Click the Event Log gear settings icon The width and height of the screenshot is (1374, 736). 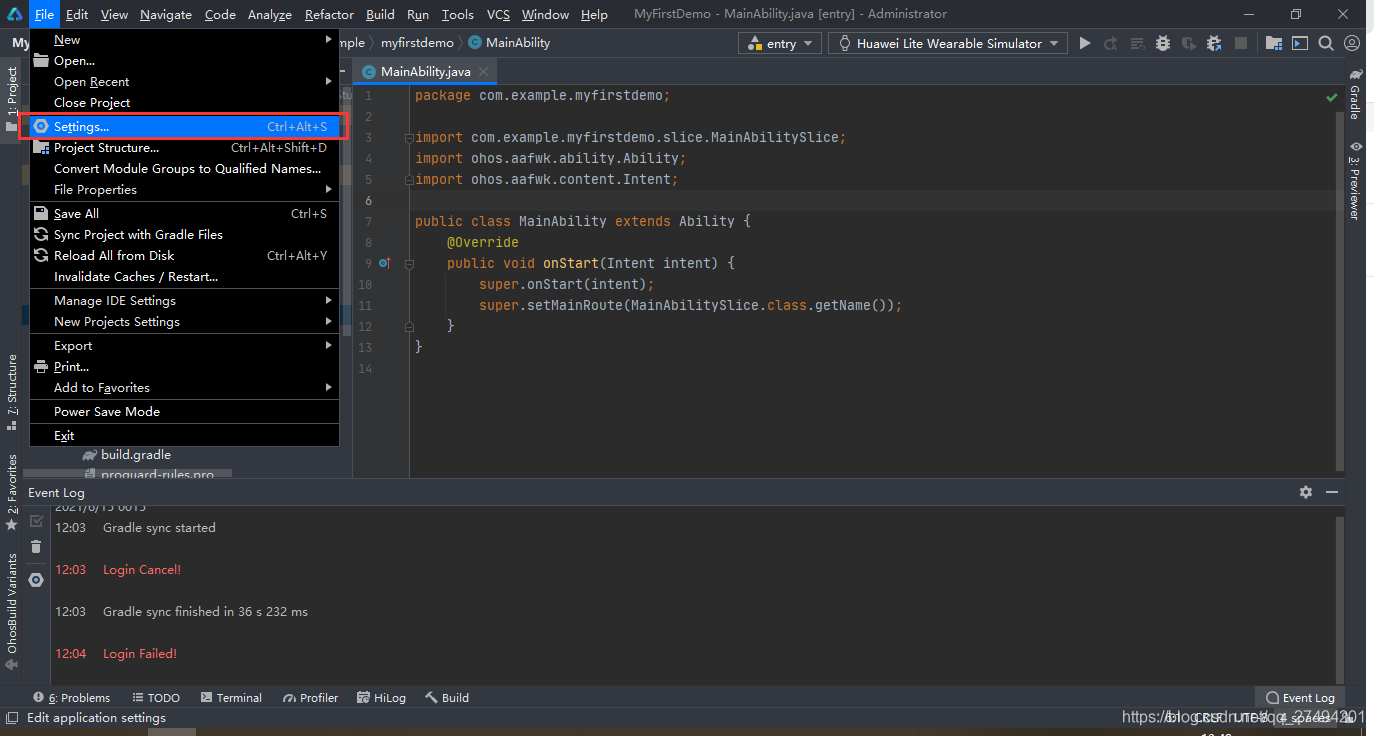[x=1305, y=492]
